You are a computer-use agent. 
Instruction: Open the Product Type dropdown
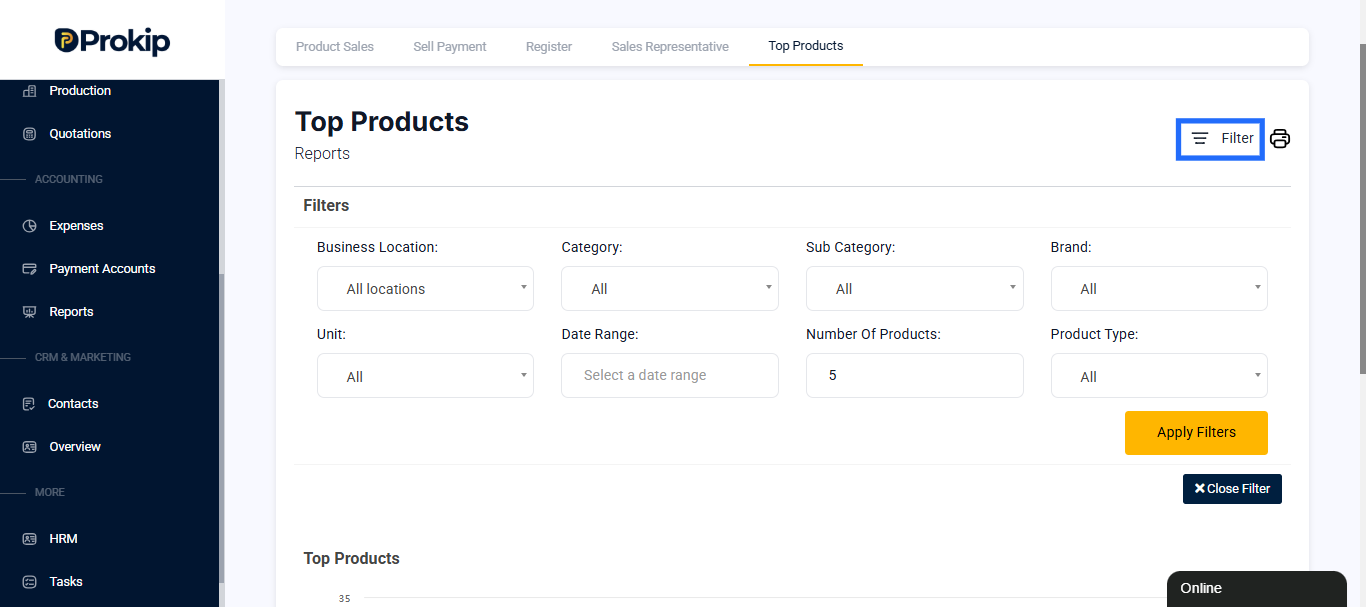1159,376
